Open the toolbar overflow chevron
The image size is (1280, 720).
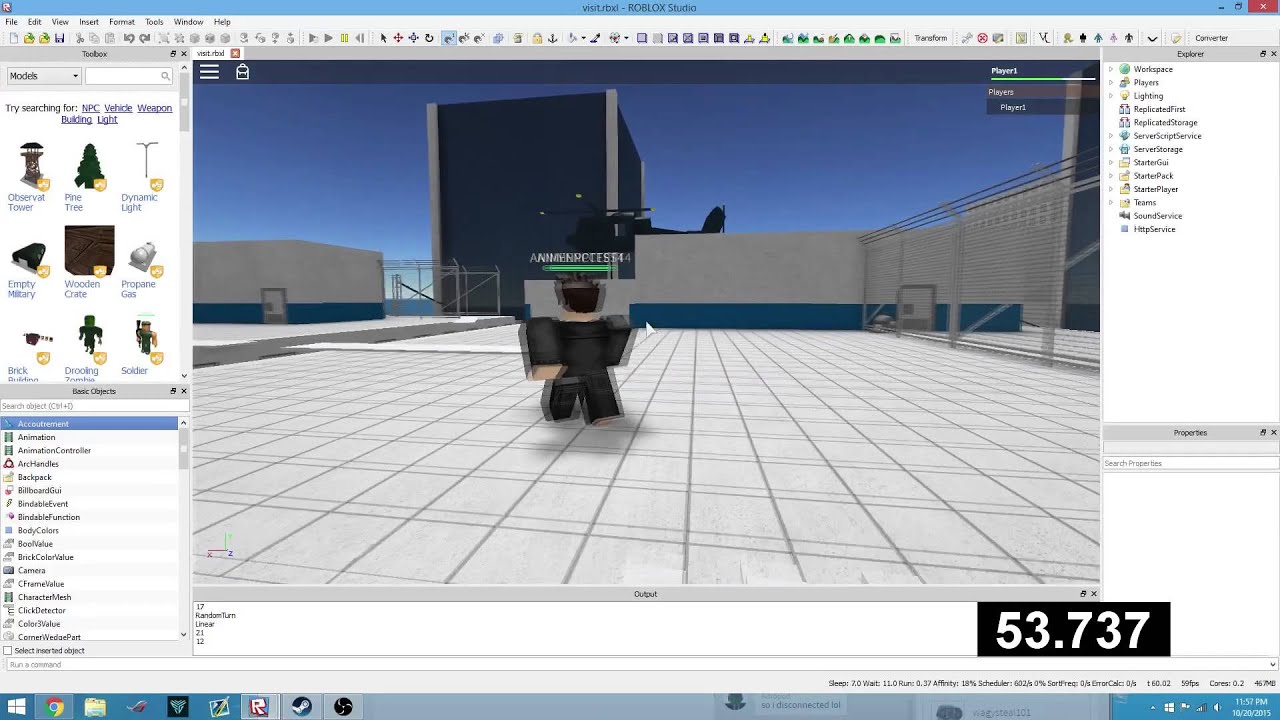point(1152,38)
